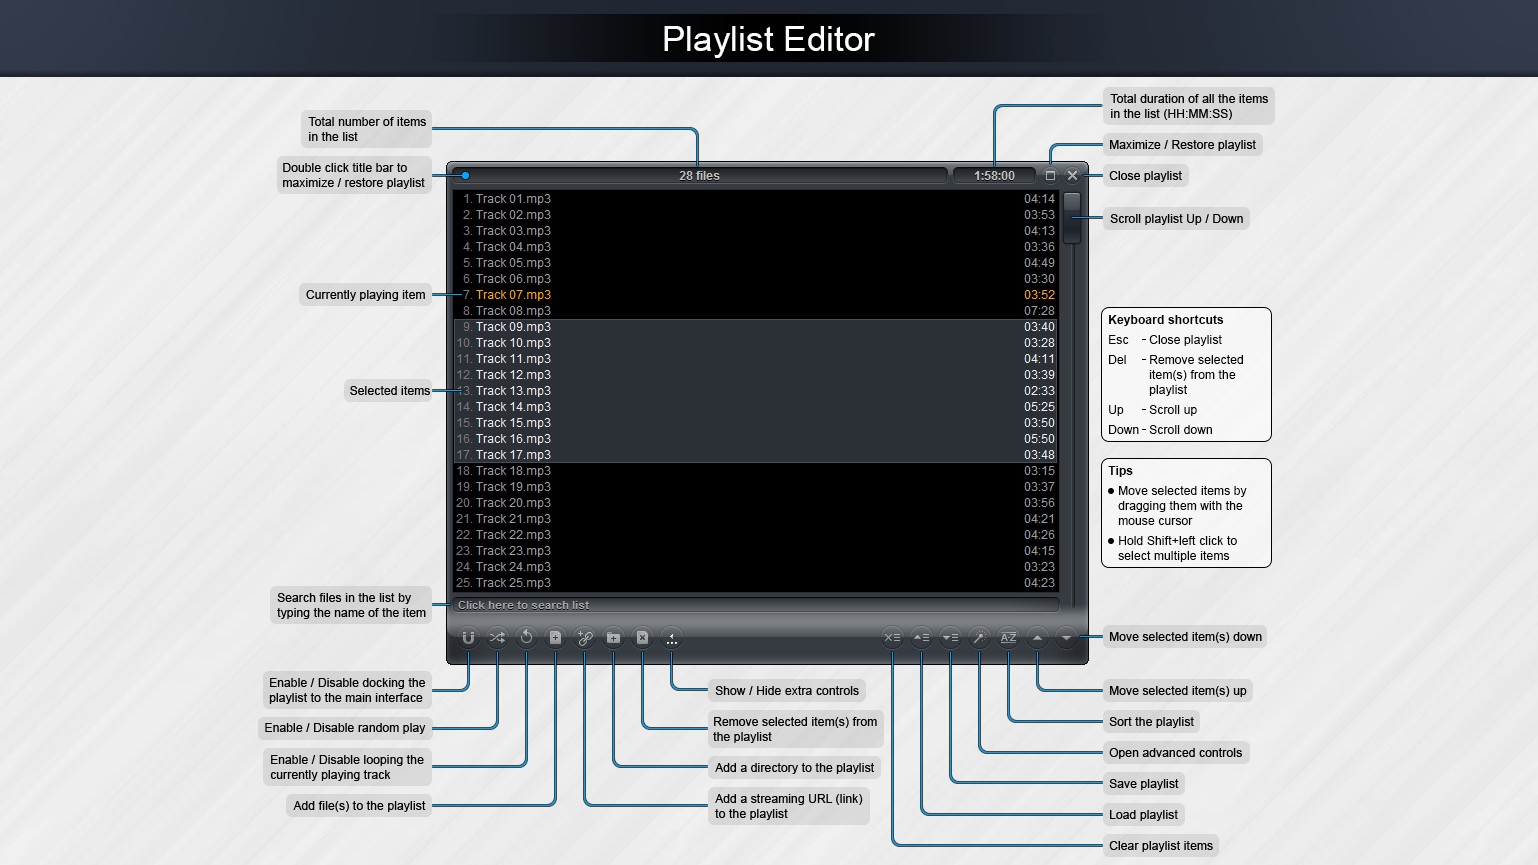This screenshot has width=1538, height=865.
Task: Load a saved playlist
Action: (x=921, y=637)
